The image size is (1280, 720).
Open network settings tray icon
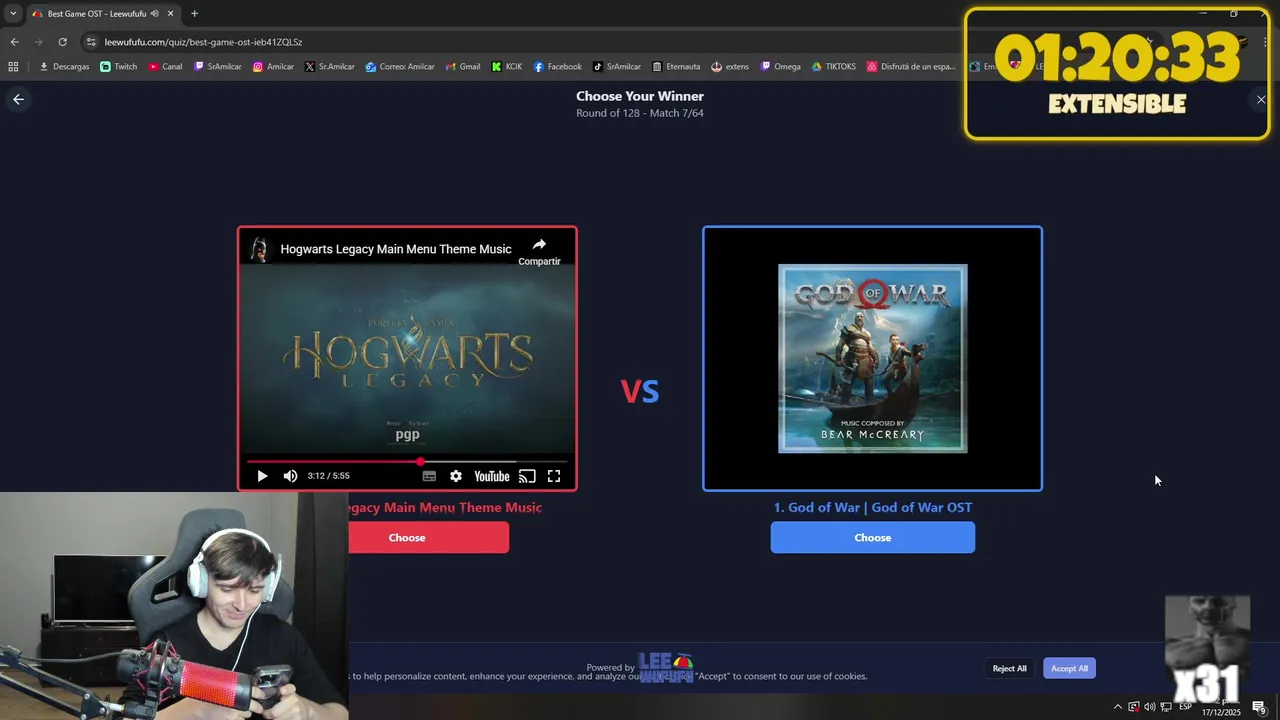[x=1166, y=707]
